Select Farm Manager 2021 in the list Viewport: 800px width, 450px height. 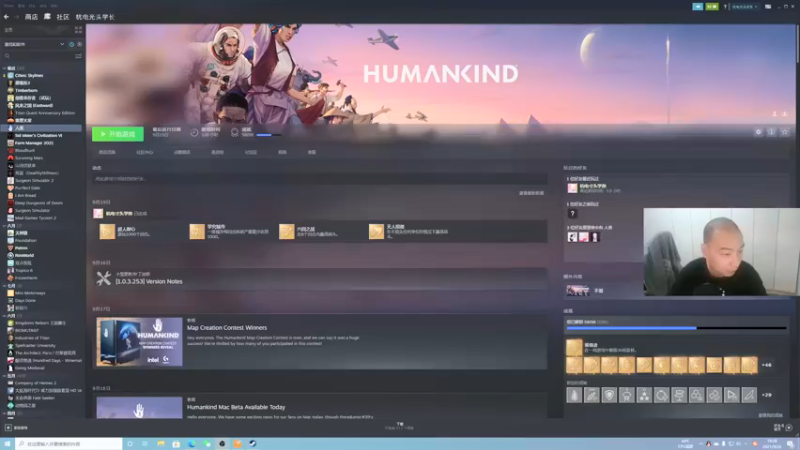[34, 143]
